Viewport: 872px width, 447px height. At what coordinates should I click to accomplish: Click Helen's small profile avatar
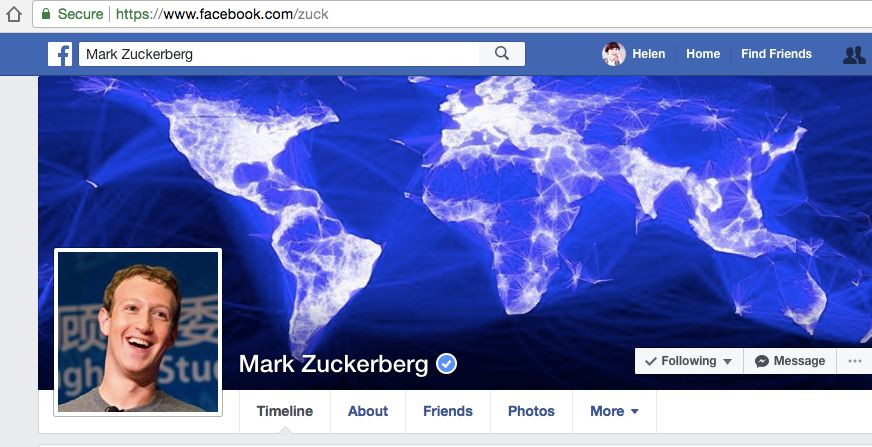point(614,54)
